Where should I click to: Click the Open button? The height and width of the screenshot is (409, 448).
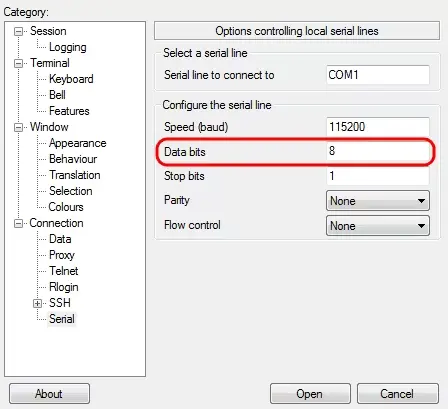[x=310, y=394]
